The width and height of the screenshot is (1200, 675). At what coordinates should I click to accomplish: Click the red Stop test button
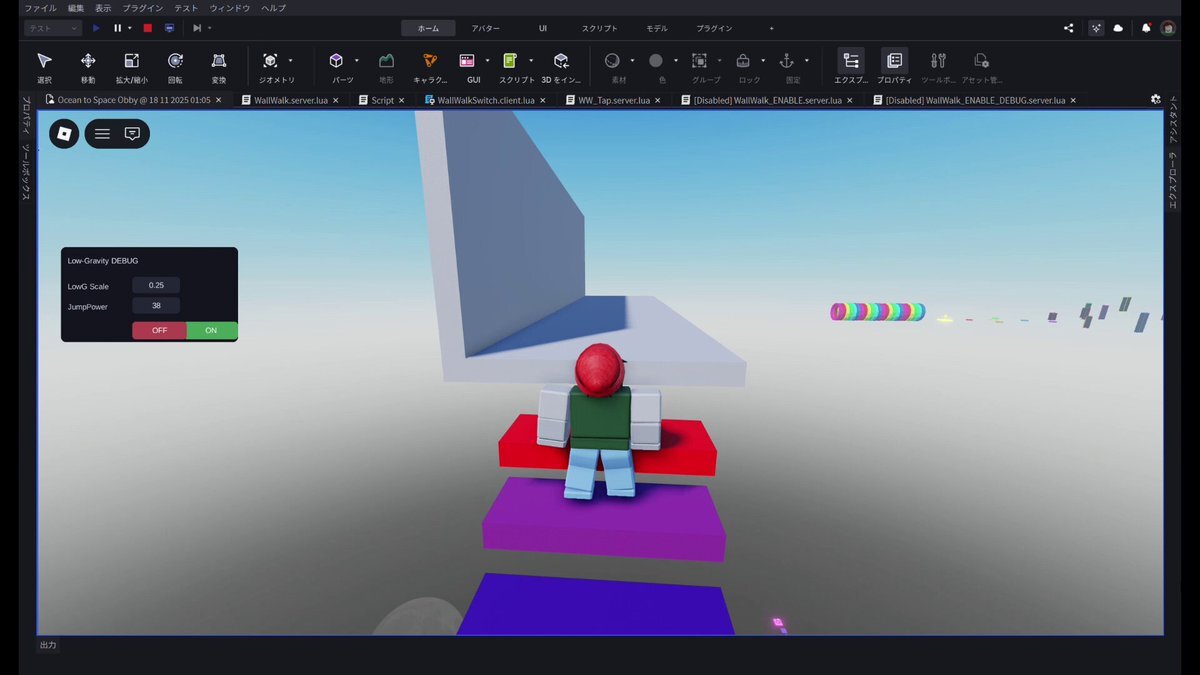148,28
